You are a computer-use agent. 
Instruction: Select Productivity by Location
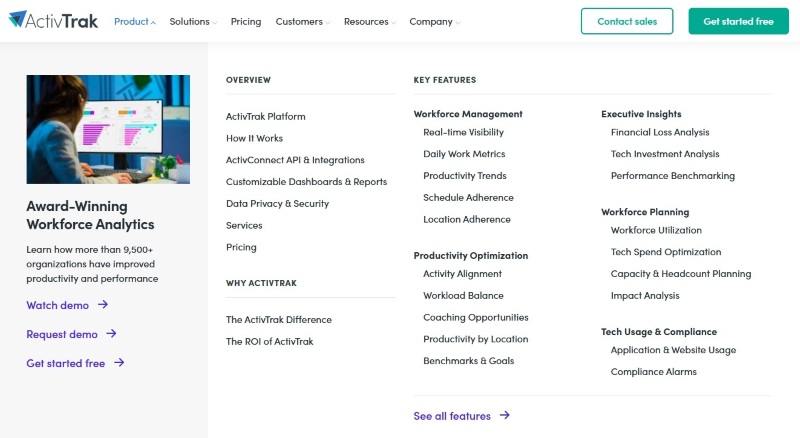476,339
